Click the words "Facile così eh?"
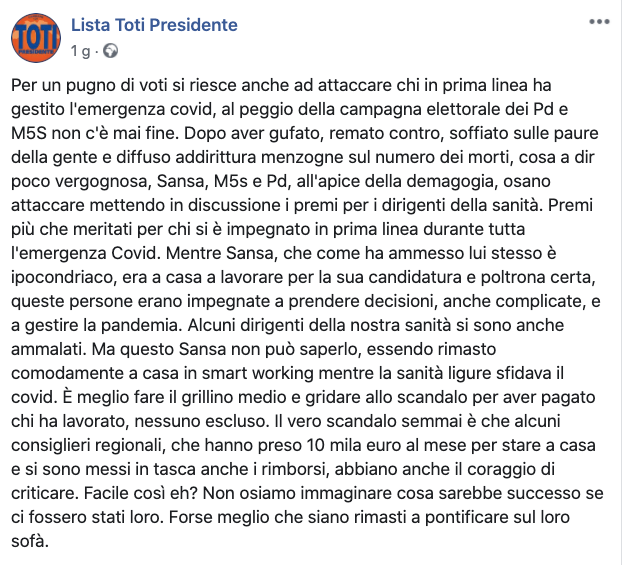The width and height of the screenshot is (622, 565). pos(140,494)
